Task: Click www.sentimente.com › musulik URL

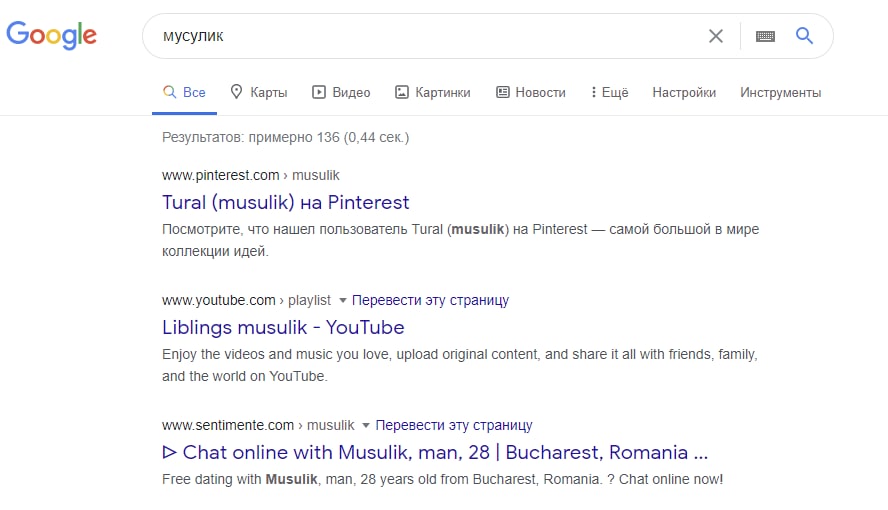Action: click(x=258, y=425)
